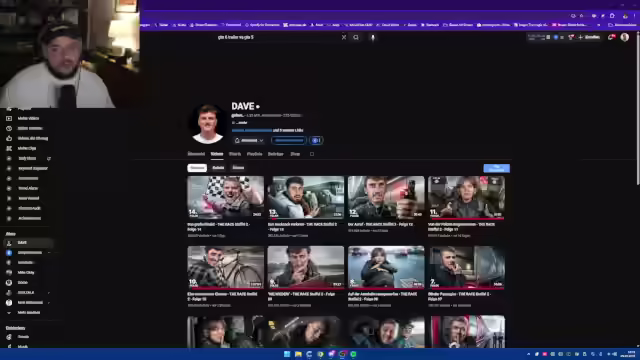Image resolution: width=640 pixels, height=360 pixels.
Task: Open the Folge 14 video thumbnail
Action: pyautogui.click(x=225, y=198)
